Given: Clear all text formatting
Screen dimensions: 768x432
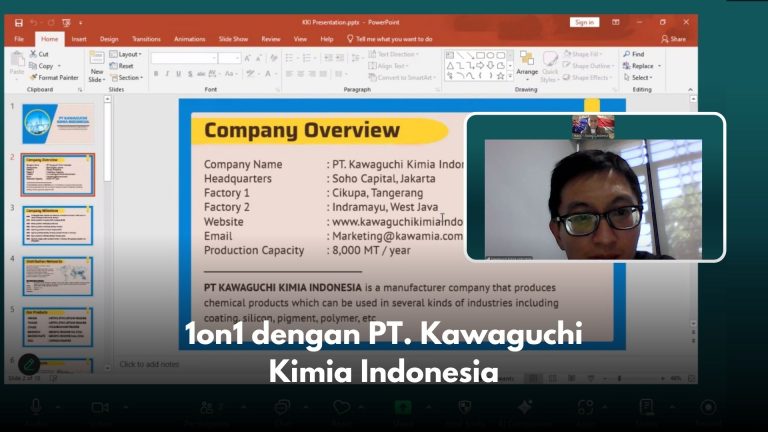Looking at the screenshot, I should (273, 58).
